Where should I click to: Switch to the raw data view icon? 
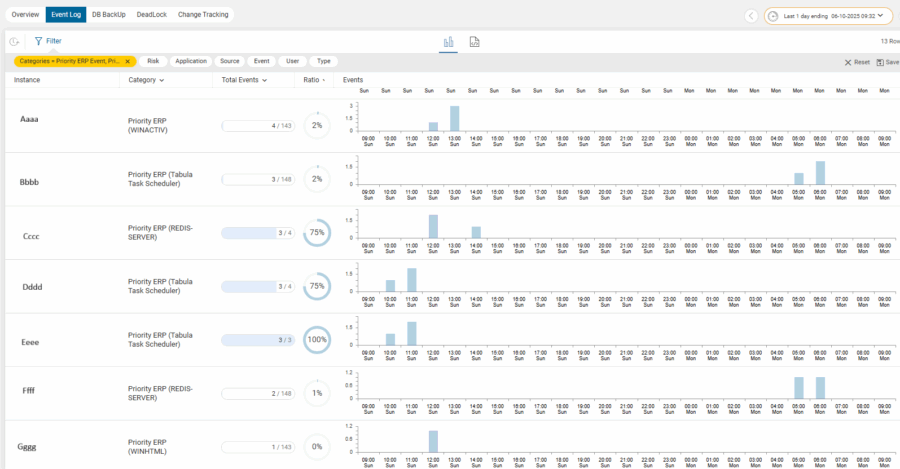475,42
